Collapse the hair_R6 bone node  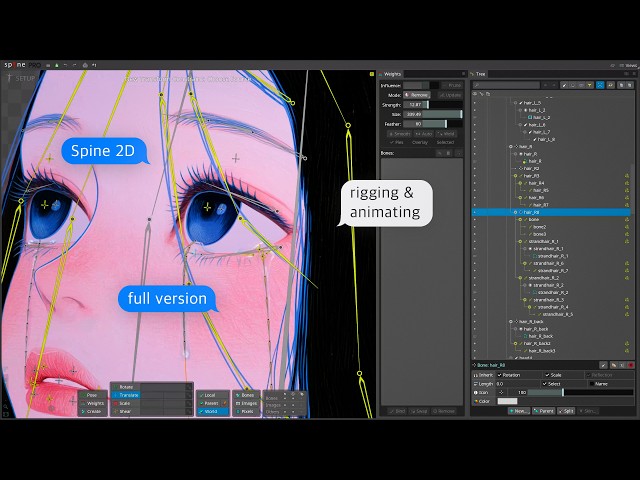click(x=520, y=198)
